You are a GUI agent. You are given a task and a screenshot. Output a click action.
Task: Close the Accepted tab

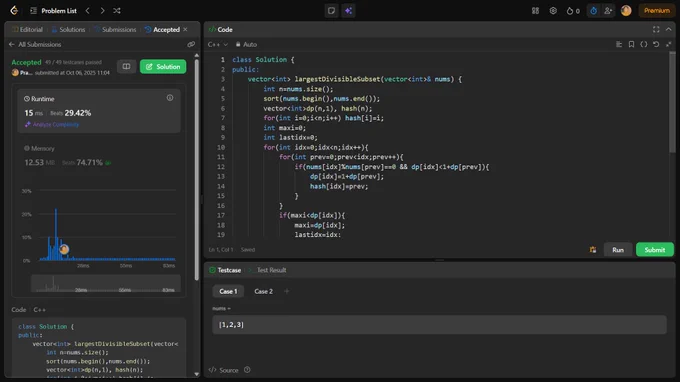point(185,29)
